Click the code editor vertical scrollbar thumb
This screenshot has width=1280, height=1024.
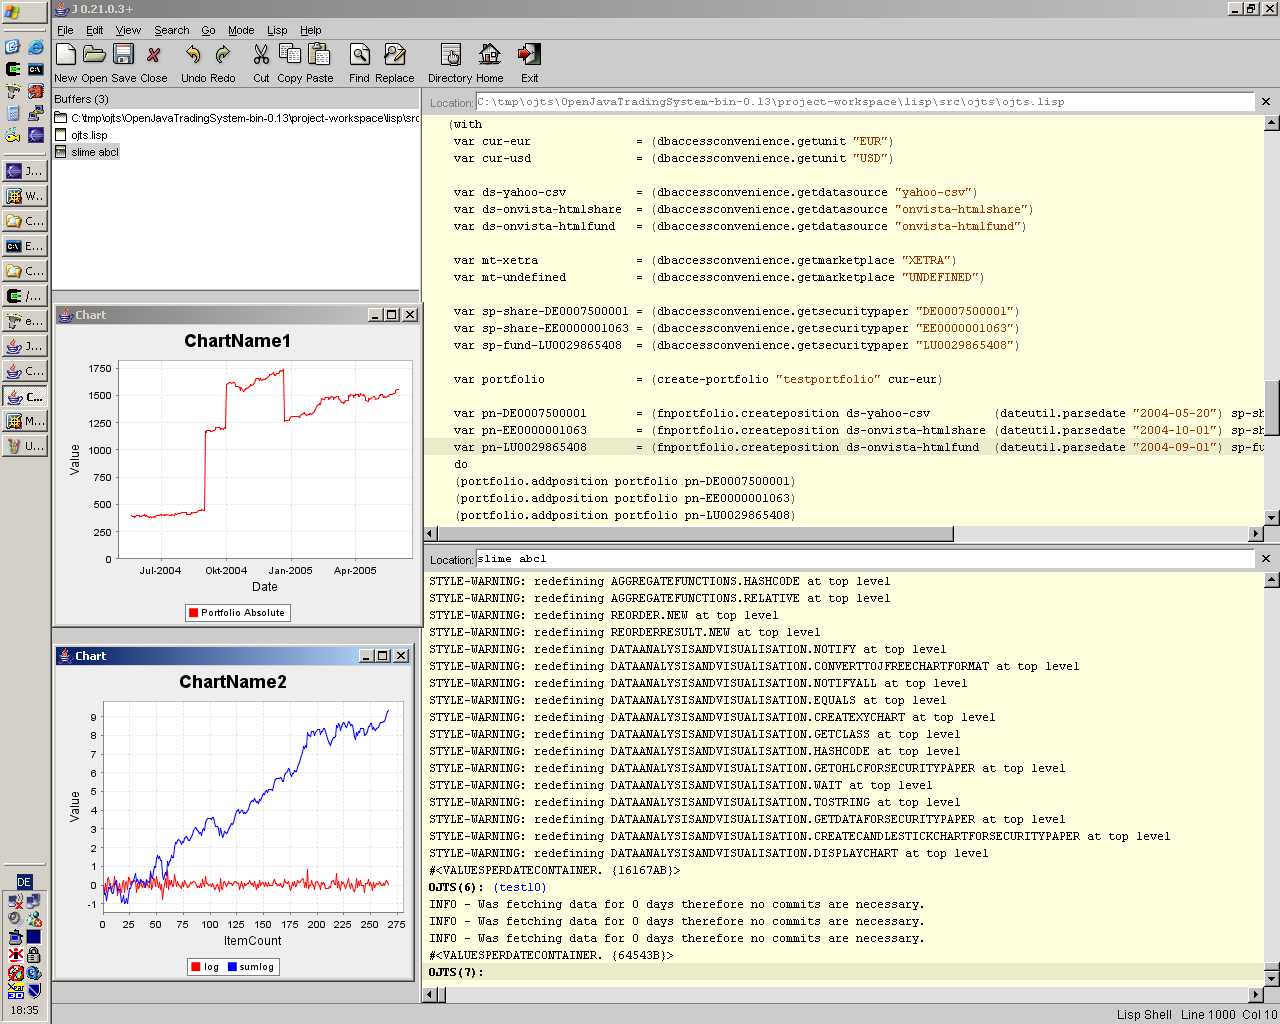click(x=1272, y=407)
